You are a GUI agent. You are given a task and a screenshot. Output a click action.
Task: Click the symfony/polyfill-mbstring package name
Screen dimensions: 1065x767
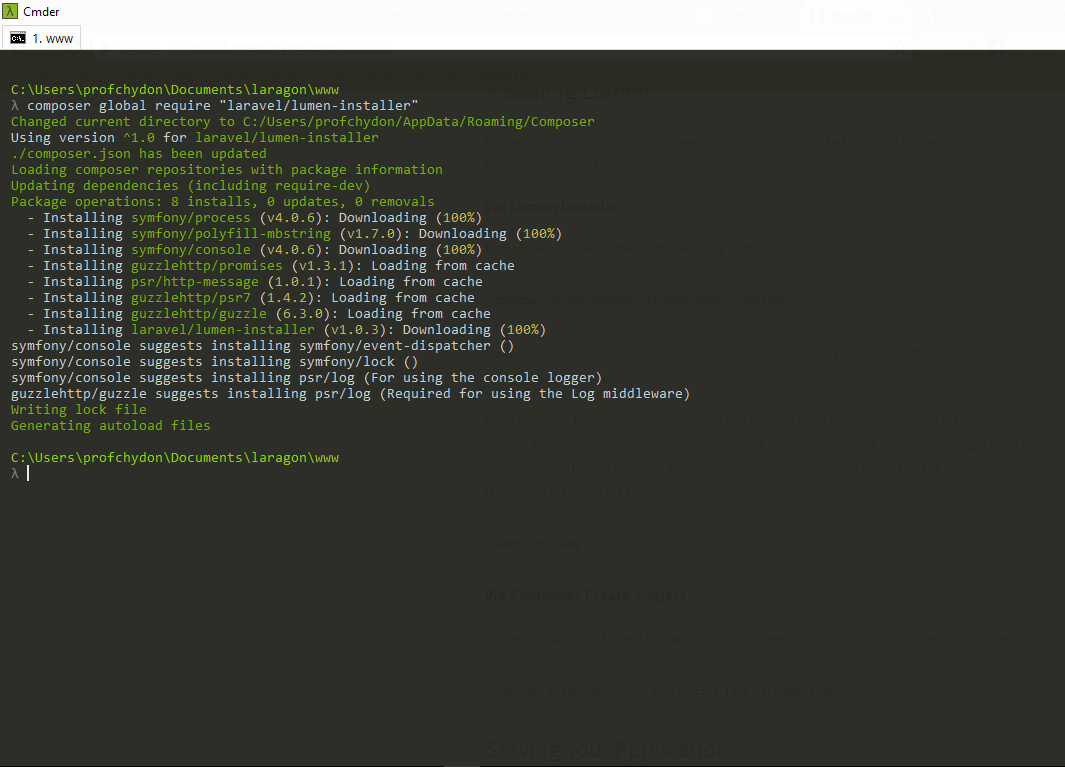coord(231,233)
